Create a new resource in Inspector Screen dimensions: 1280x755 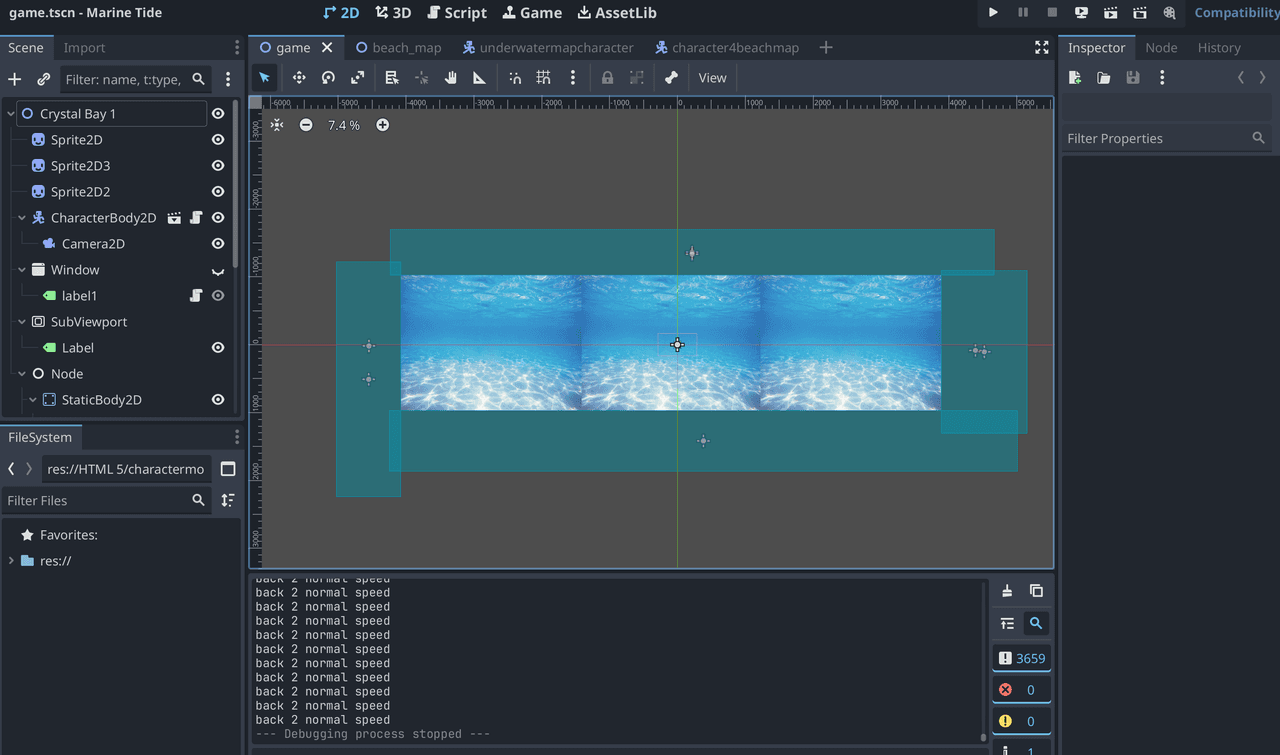tap(1075, 78)
